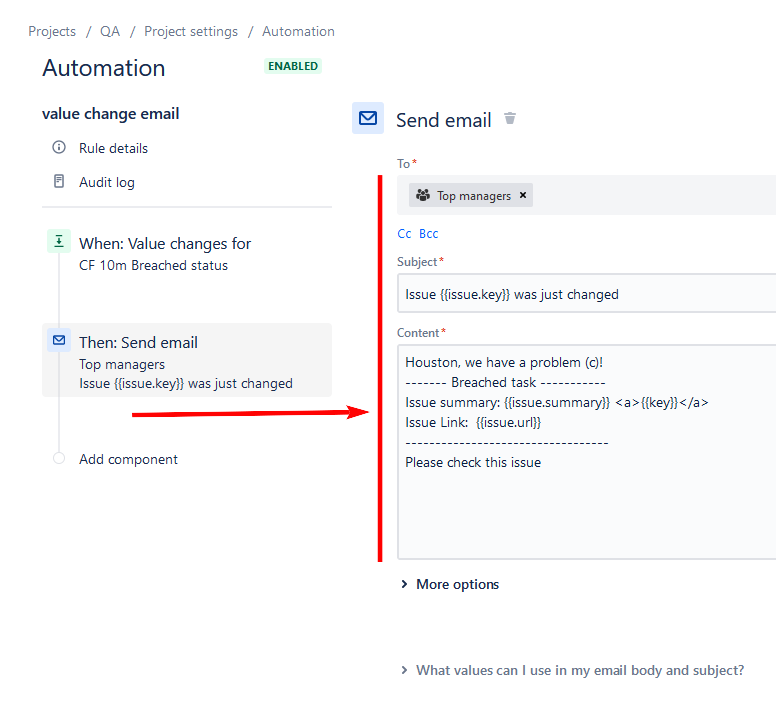
Task: Click the Subject input field
Action: (586, 293)
